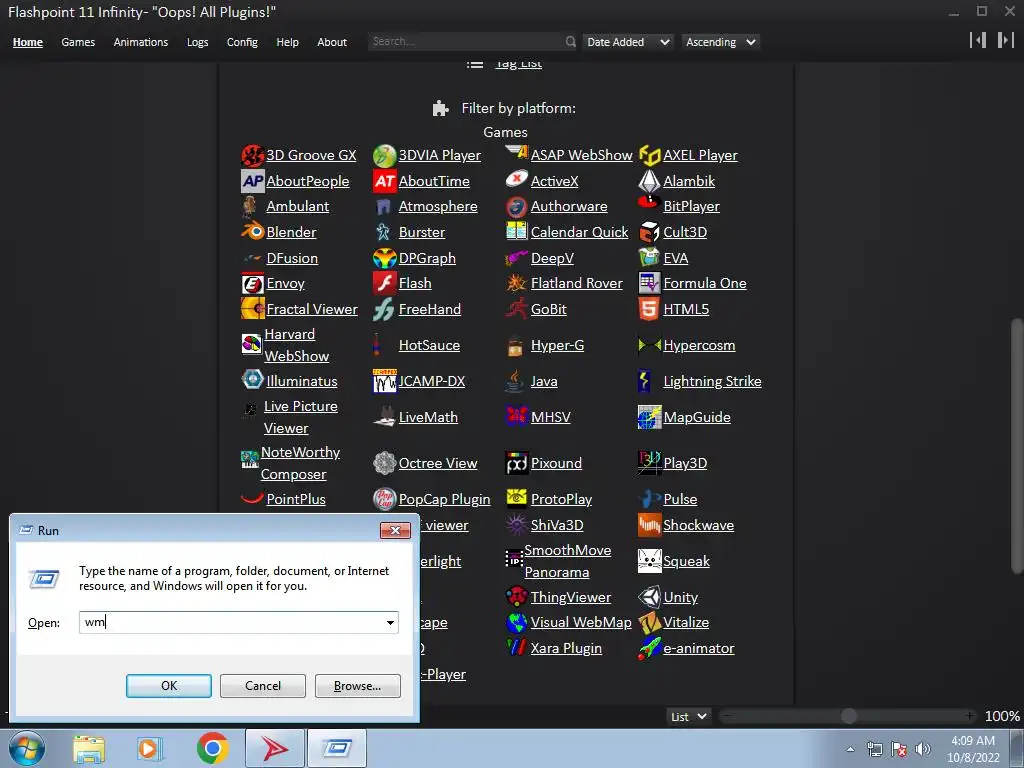Viewport: 1024px width, 768px height.
Task: Switch to the Home tab
Action: (27, 42)
